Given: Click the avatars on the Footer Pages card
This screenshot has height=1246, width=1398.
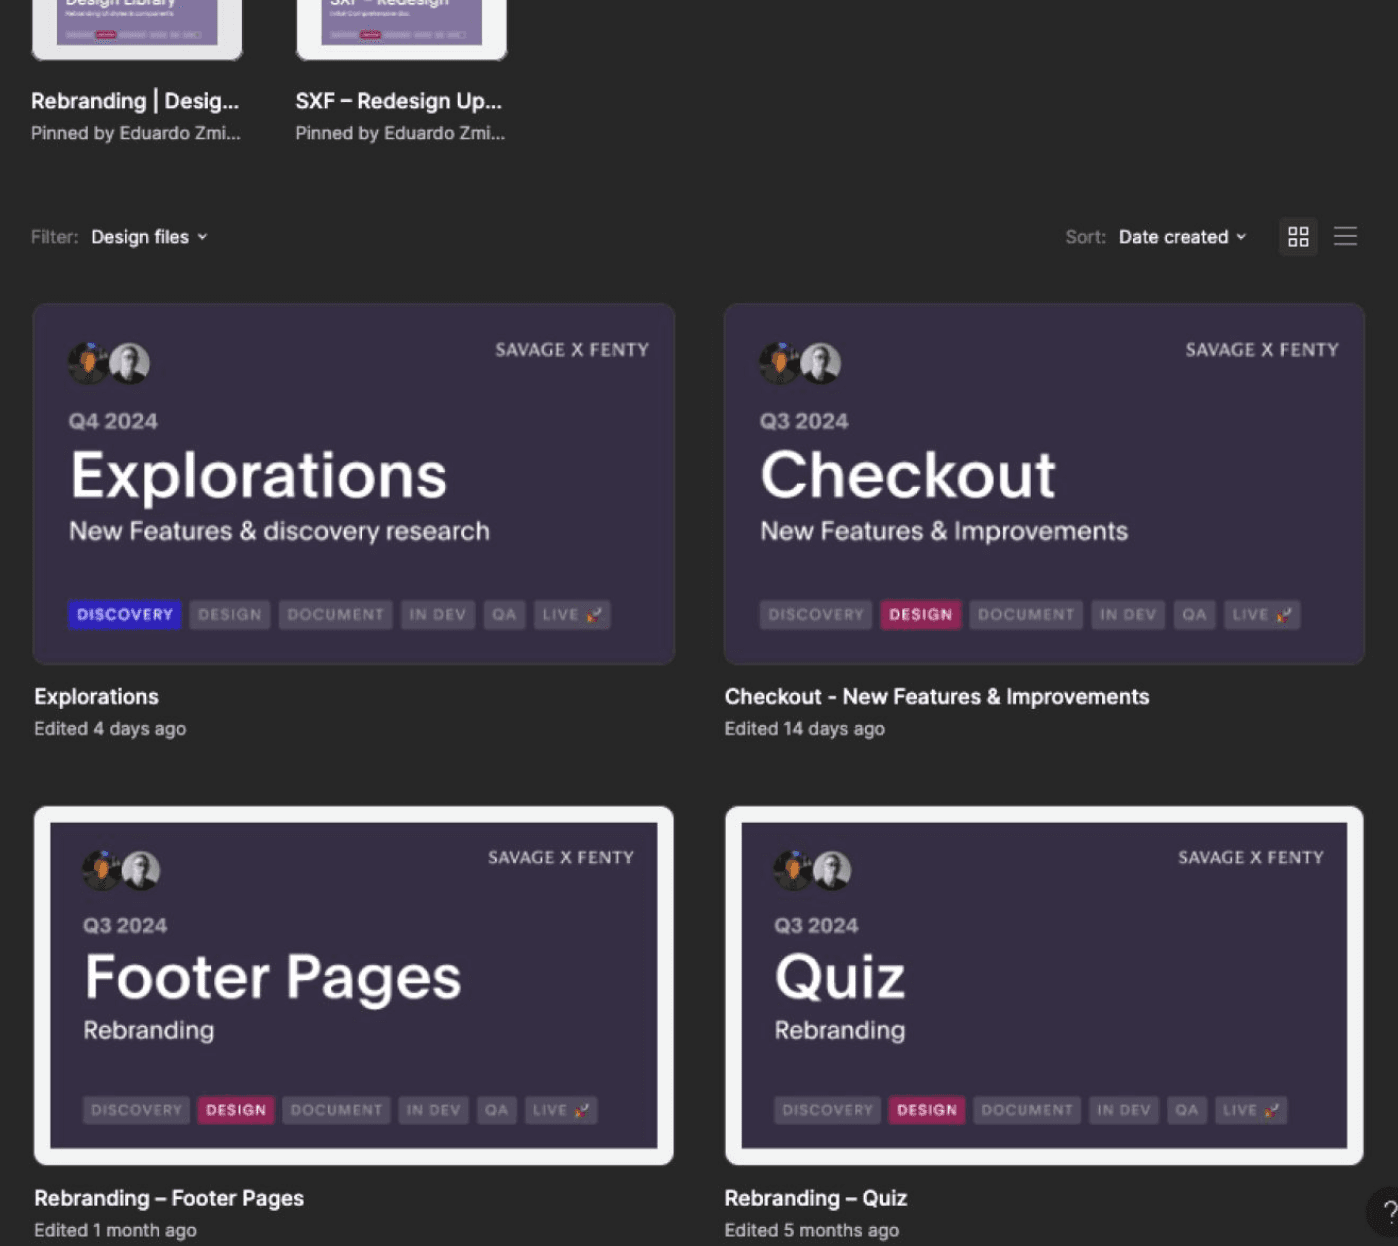Looking at the screenshot, I should pyautogui.click(x=121, y=870).
